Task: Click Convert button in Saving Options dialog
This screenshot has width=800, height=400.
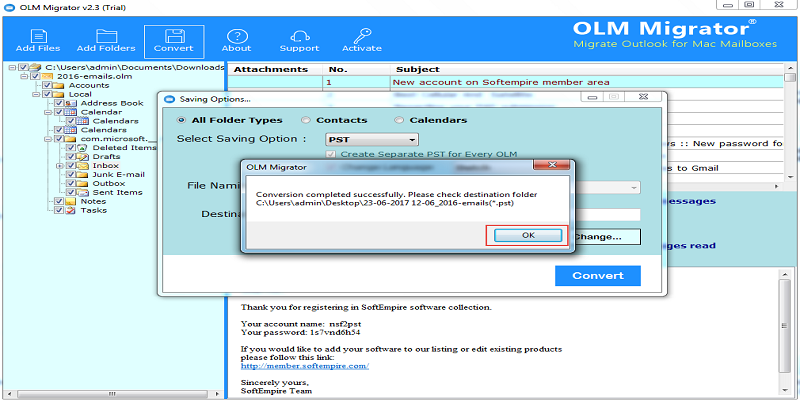Action: (598, 276)
